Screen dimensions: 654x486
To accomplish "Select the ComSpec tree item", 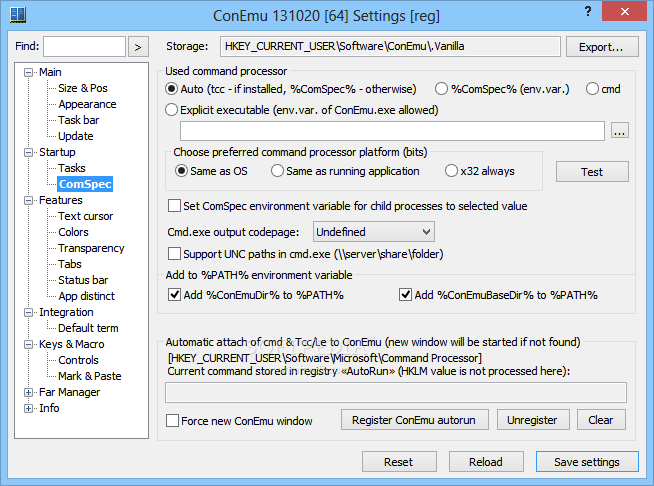I will coord(85,184).
